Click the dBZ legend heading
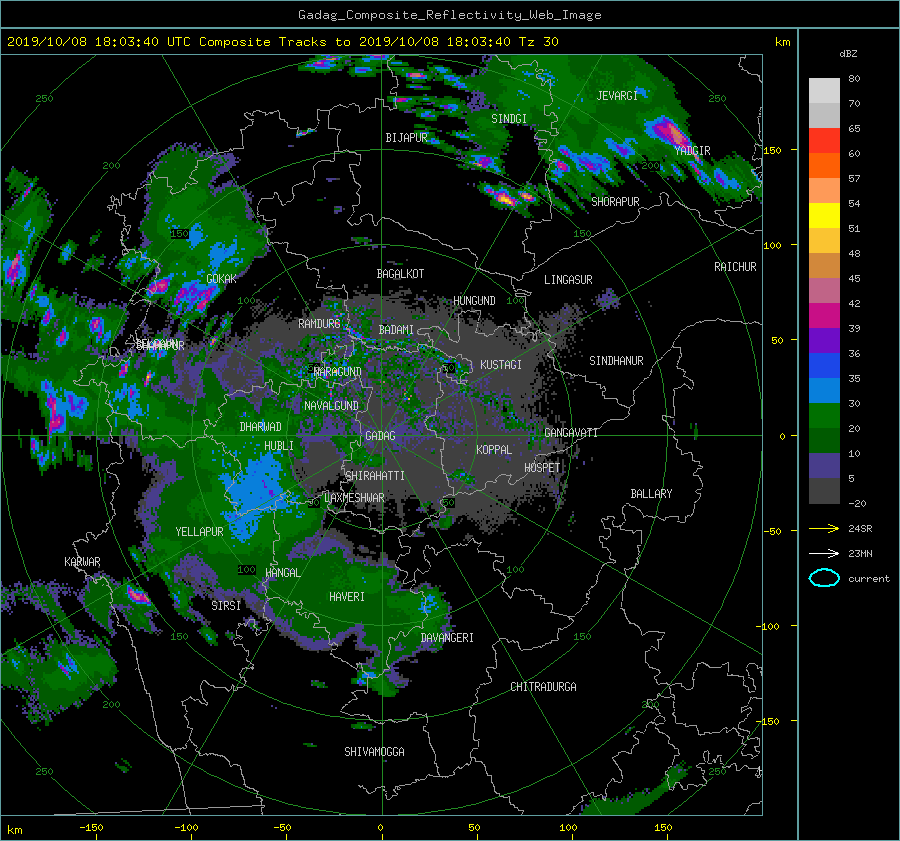 848,53
